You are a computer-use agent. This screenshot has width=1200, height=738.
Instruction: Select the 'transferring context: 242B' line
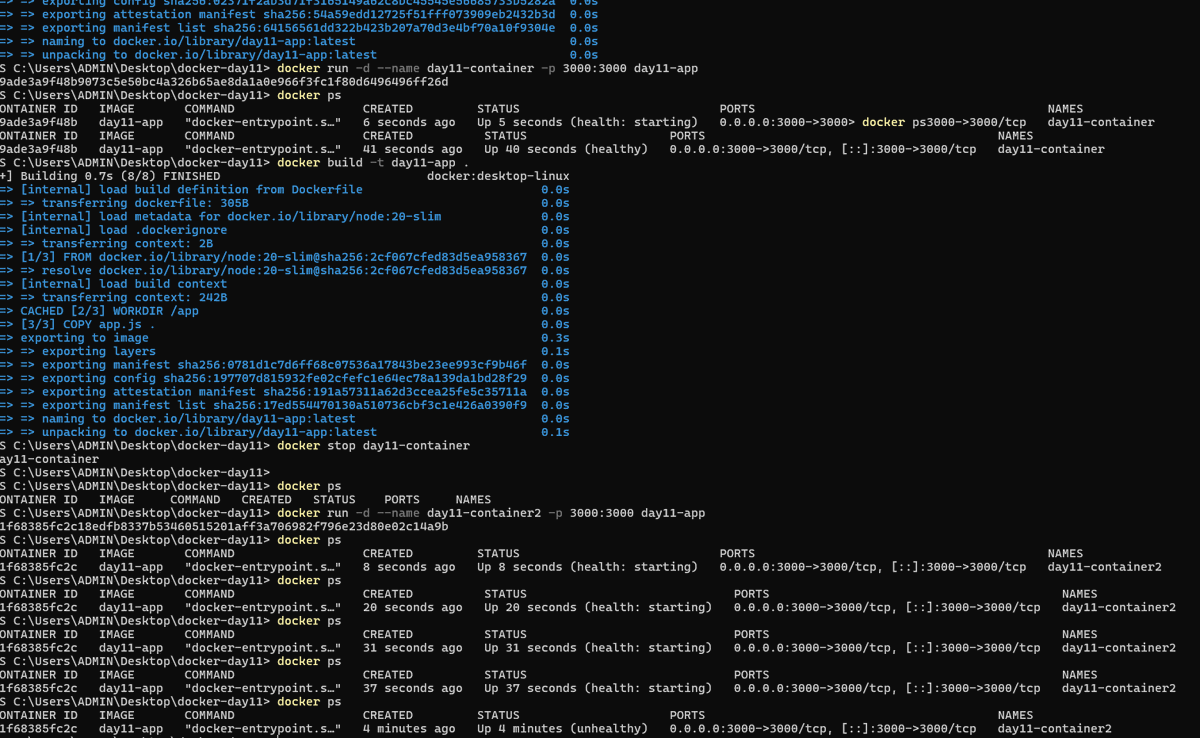135,298
